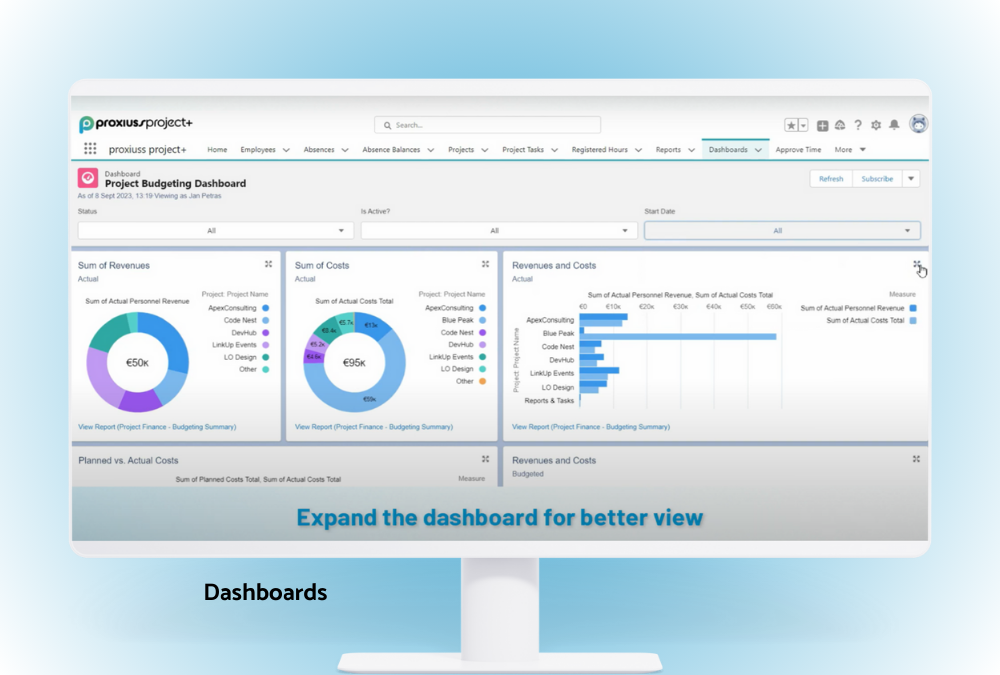
Task: Open the setup gear icon
Action: pos(876,125)
